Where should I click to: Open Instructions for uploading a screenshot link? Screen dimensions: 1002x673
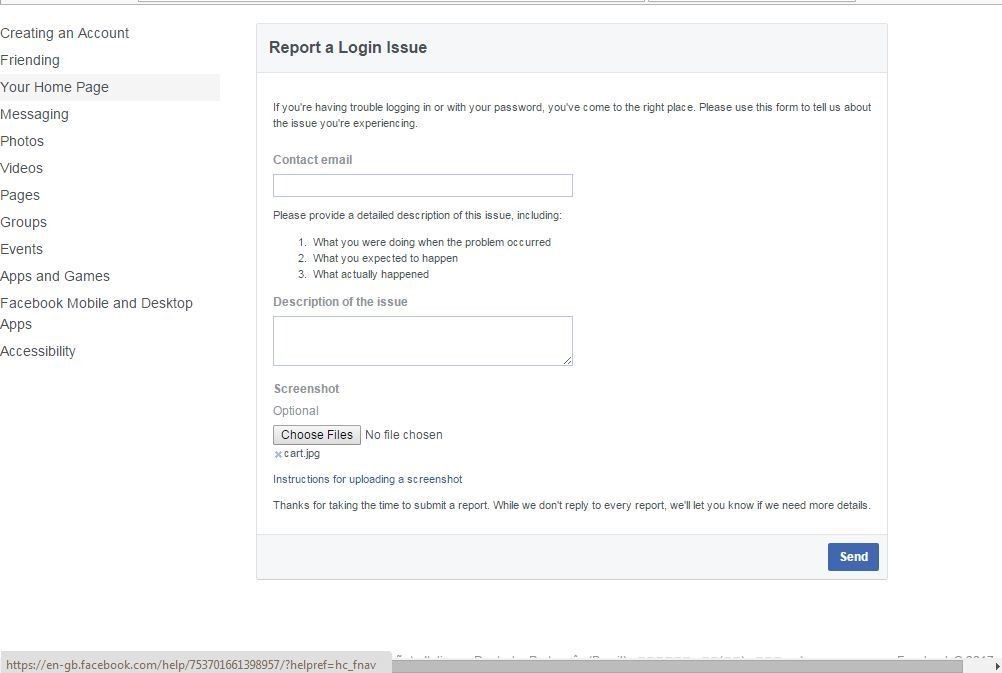click(x=367, y=479)
